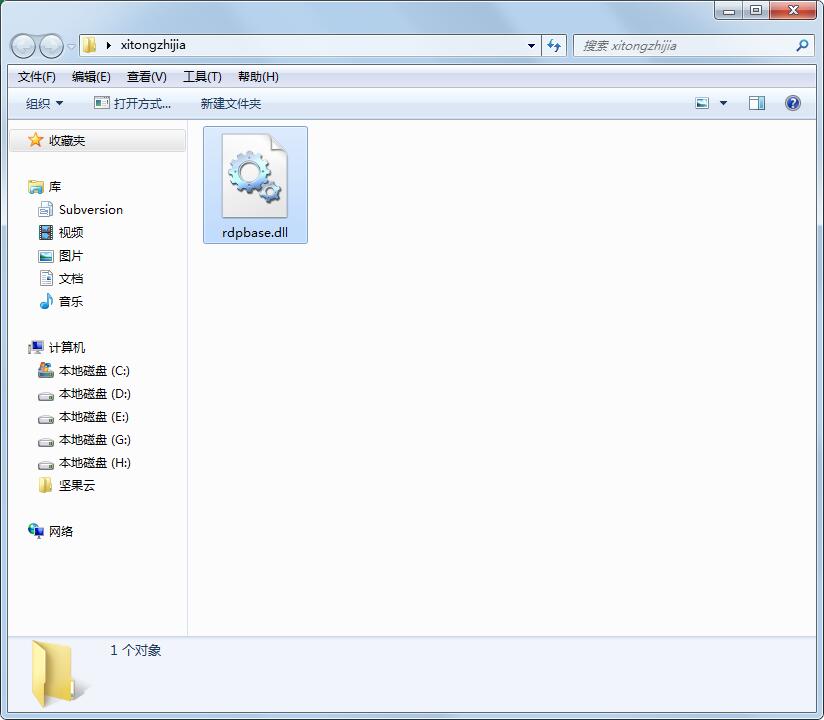Open the Subversion folder icon
Image resolution: width=824 pixels, height=720 pixels.
[x=45, y=209]
